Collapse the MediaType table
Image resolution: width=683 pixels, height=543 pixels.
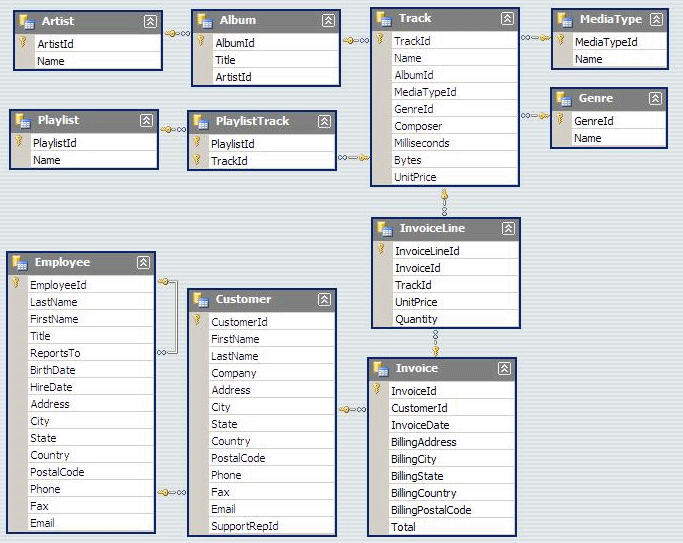656,19
